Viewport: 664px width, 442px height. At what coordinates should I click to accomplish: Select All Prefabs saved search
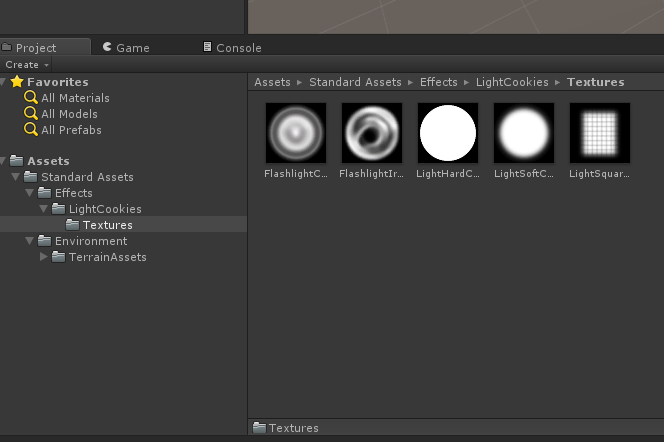click(71, 130)
